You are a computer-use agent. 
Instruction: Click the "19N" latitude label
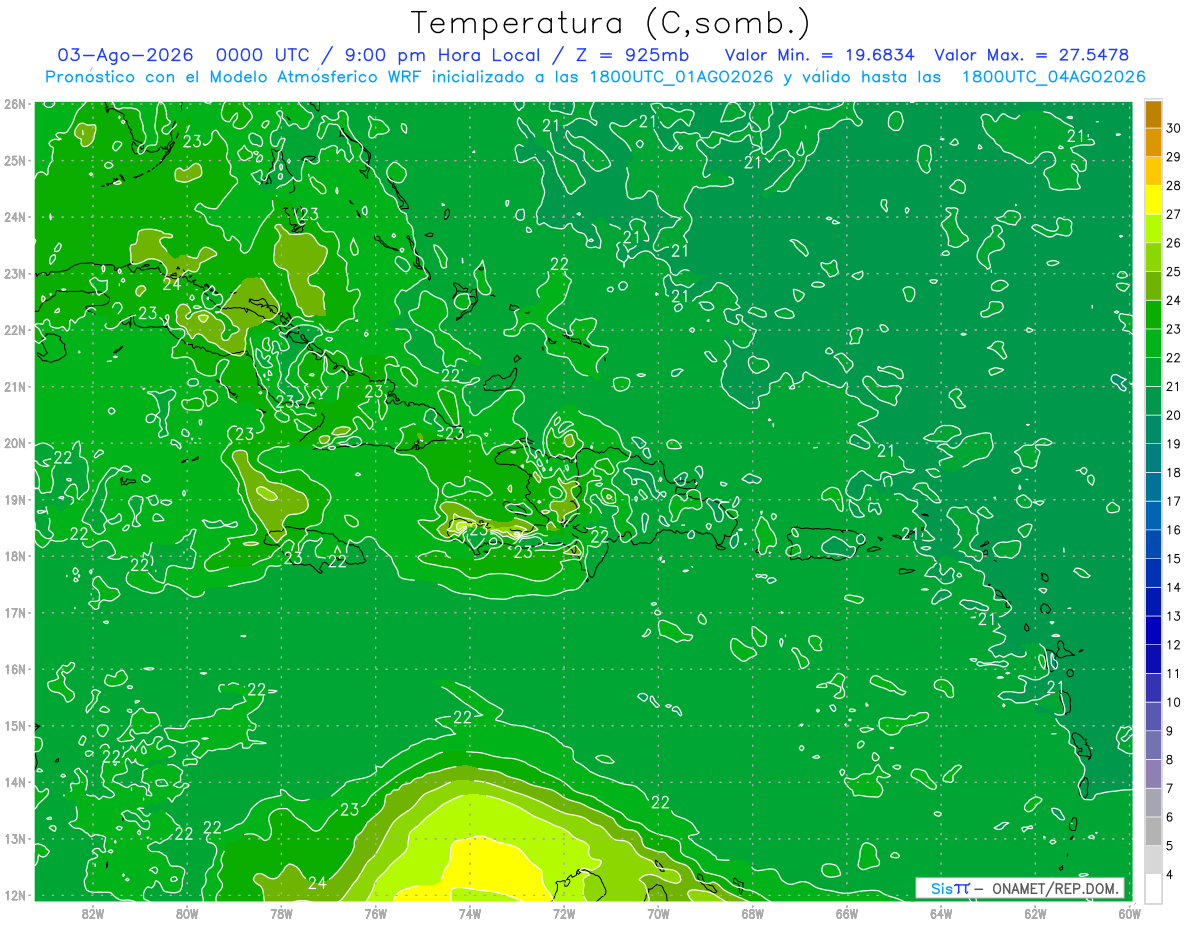[x=15, y=500]
